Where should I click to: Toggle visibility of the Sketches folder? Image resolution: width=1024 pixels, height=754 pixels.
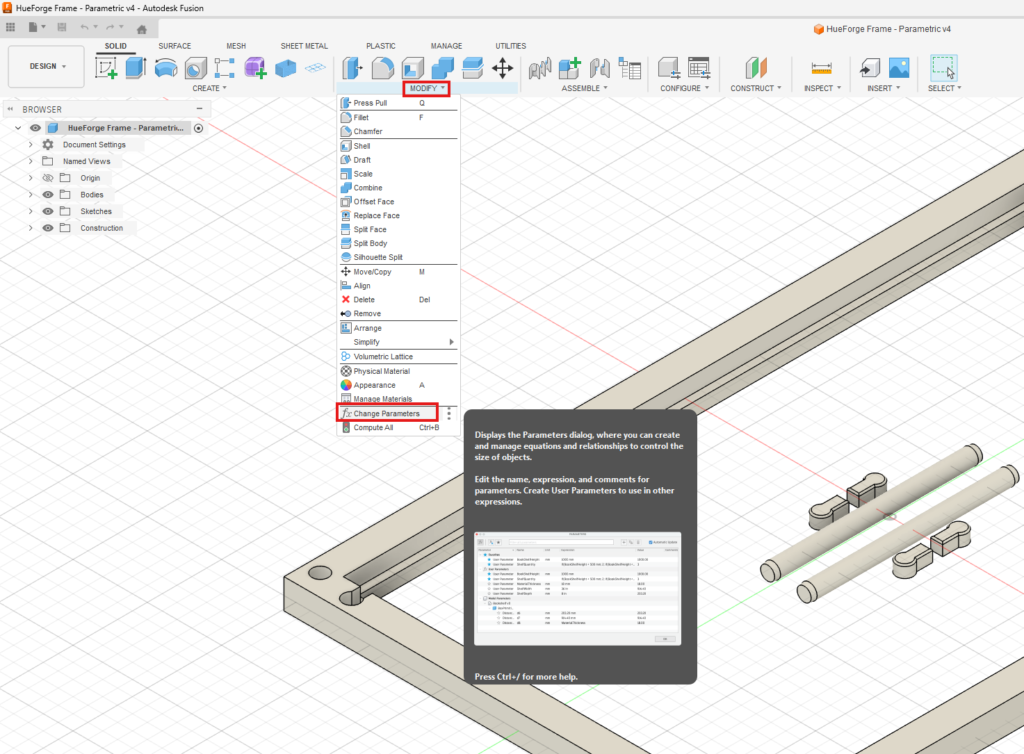(x=48, y=212)
